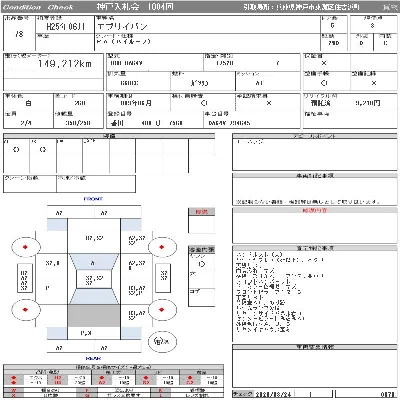Click the FRONT label above car diagram

pos(93,199)
